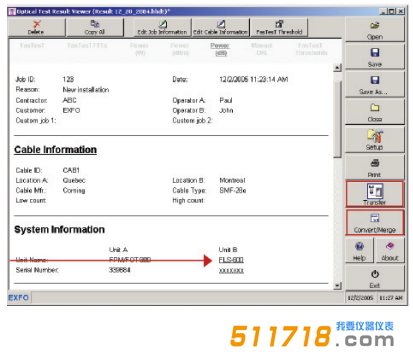This screenshot has height=362, width=413.
Task: Switch to the Power (dB) tab
Action: (x=220, y=49)
